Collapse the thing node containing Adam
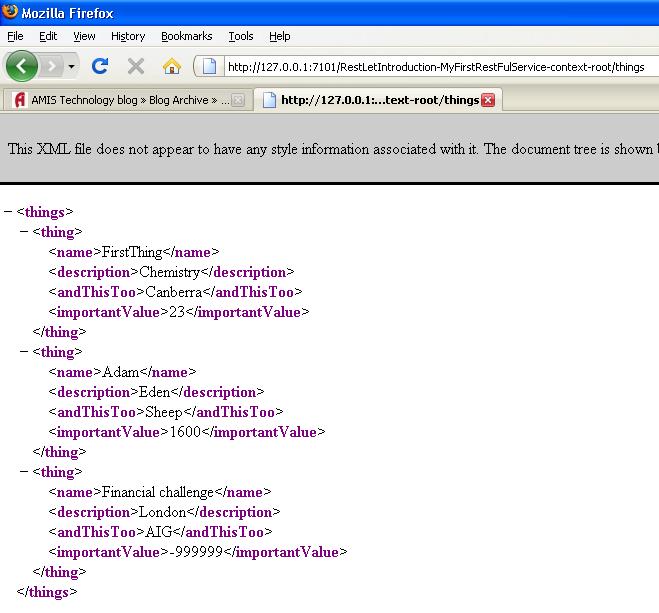The height and width of the screenshot is (613, 659). click(x=25, y=352)
